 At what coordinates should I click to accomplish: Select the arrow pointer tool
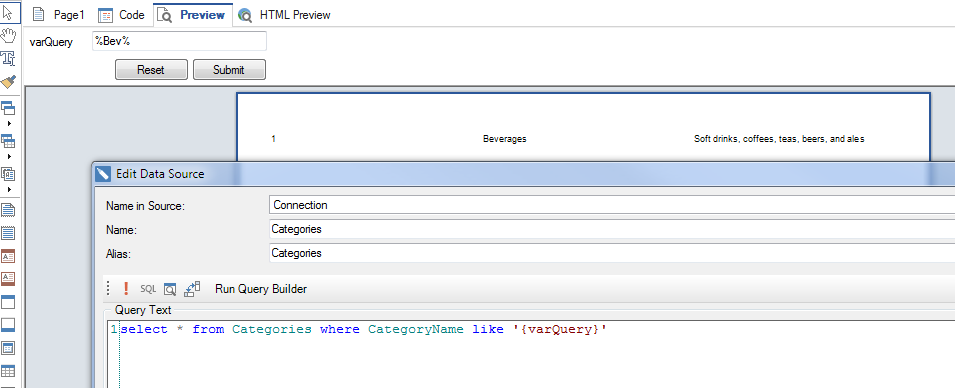point(9,12)
